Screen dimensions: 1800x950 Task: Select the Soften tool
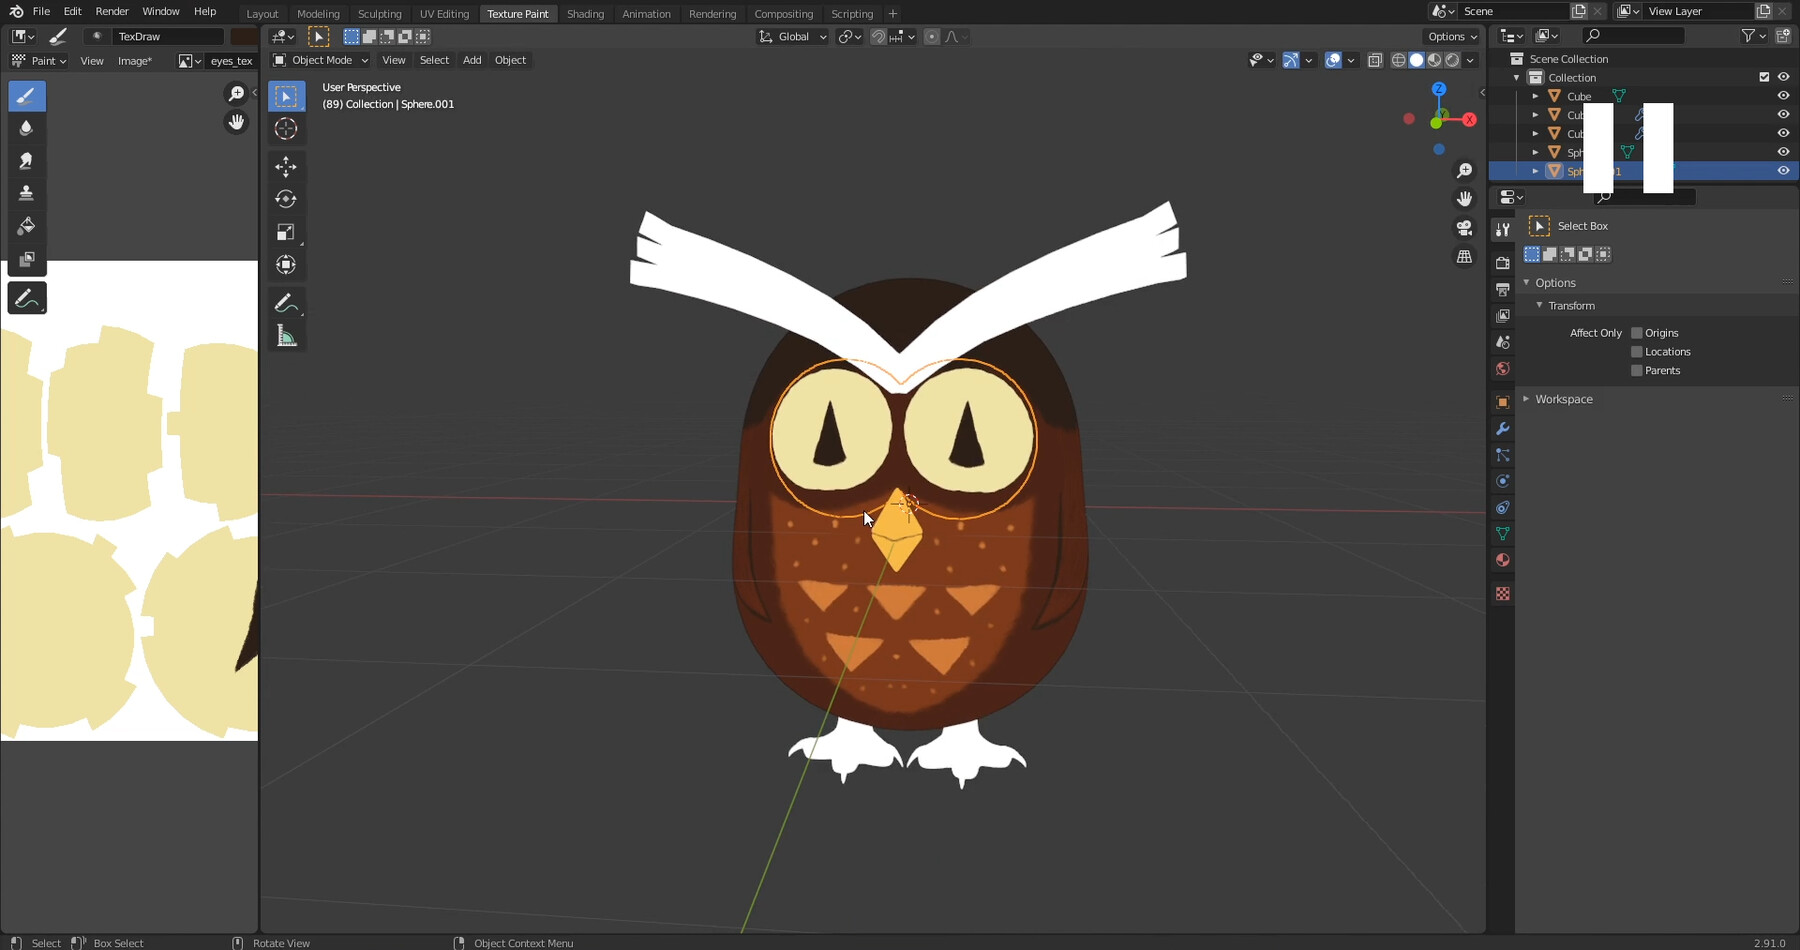click(x=27, y=128)
